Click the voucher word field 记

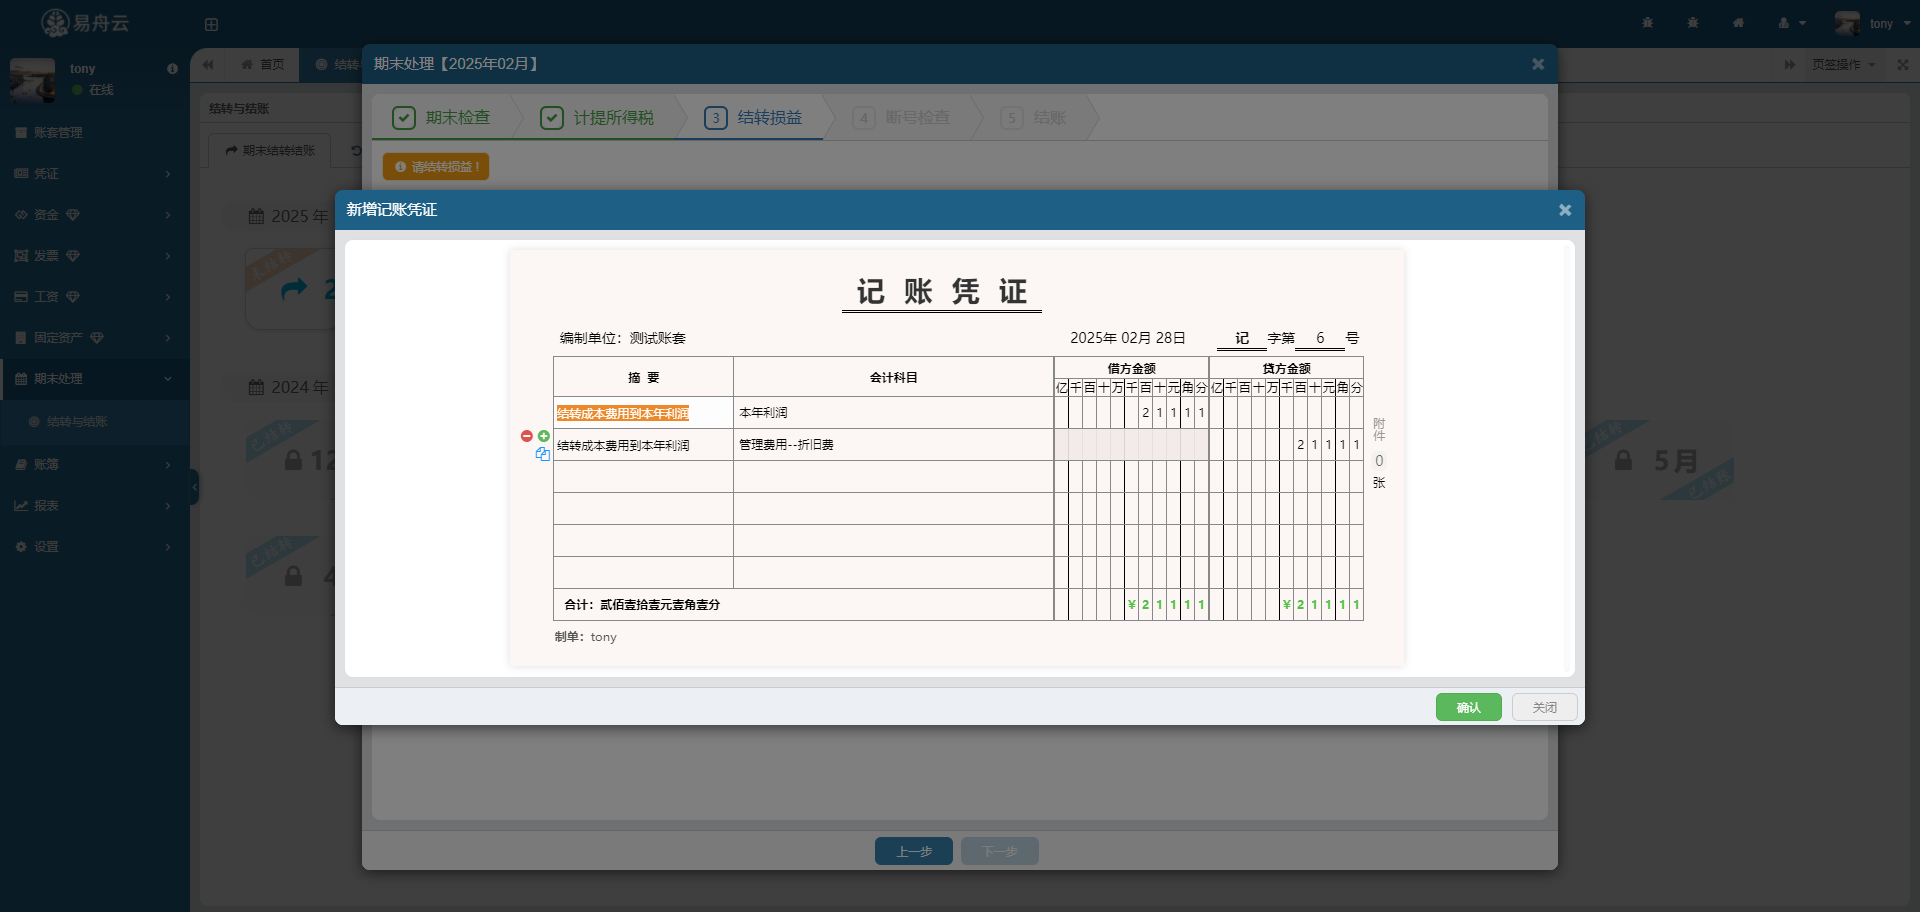click(x=1242, y=339)
